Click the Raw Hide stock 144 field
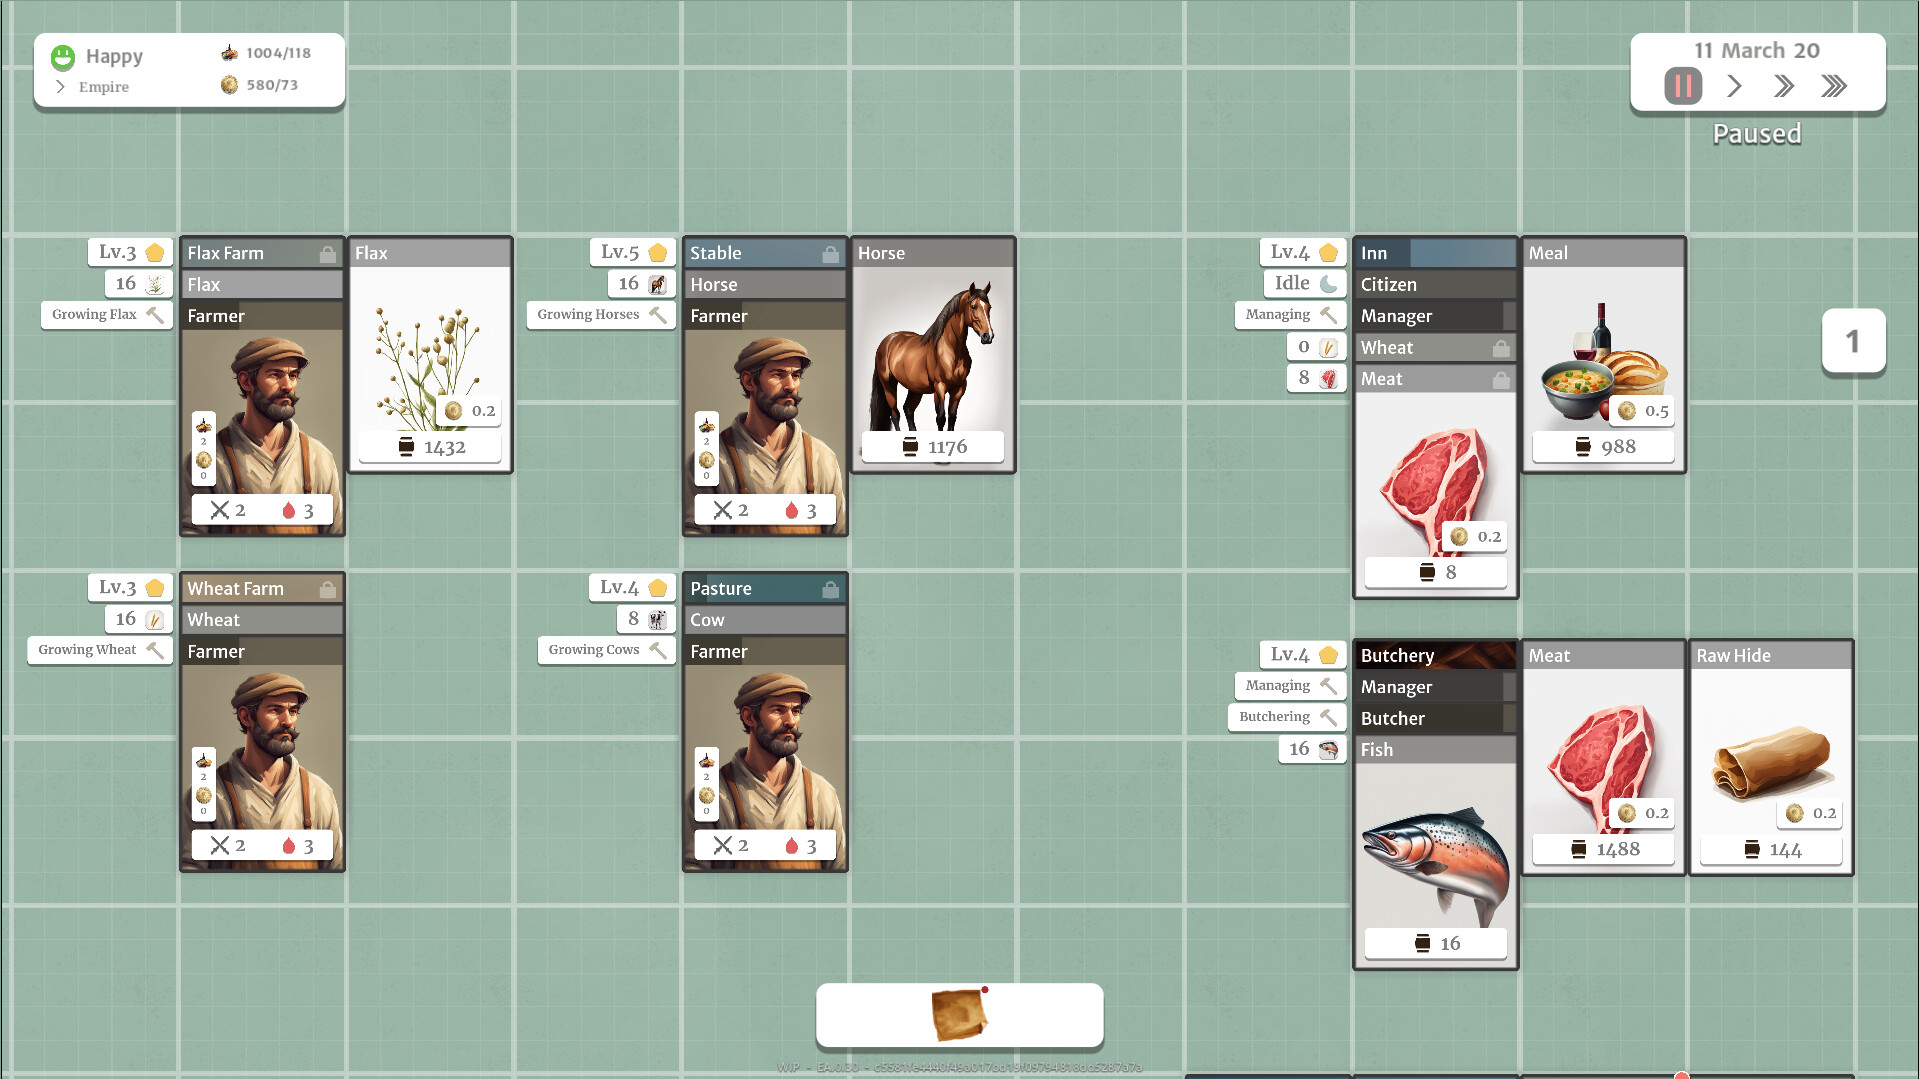This screenshot has height=1079, width=1919. click(x=1771, y=850)
